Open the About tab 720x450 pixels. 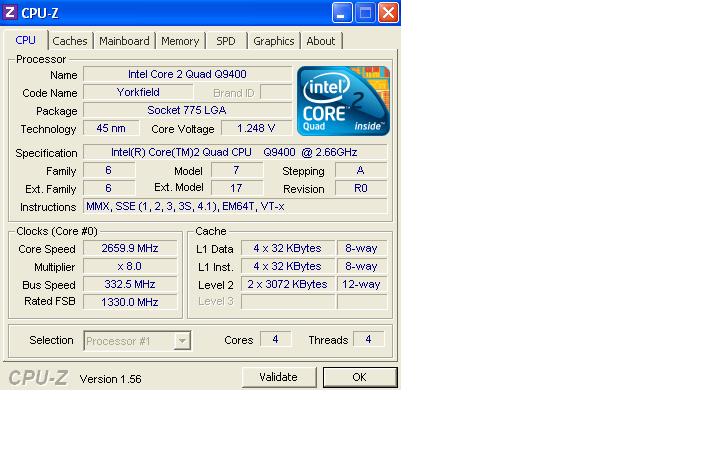click(321, 41)
